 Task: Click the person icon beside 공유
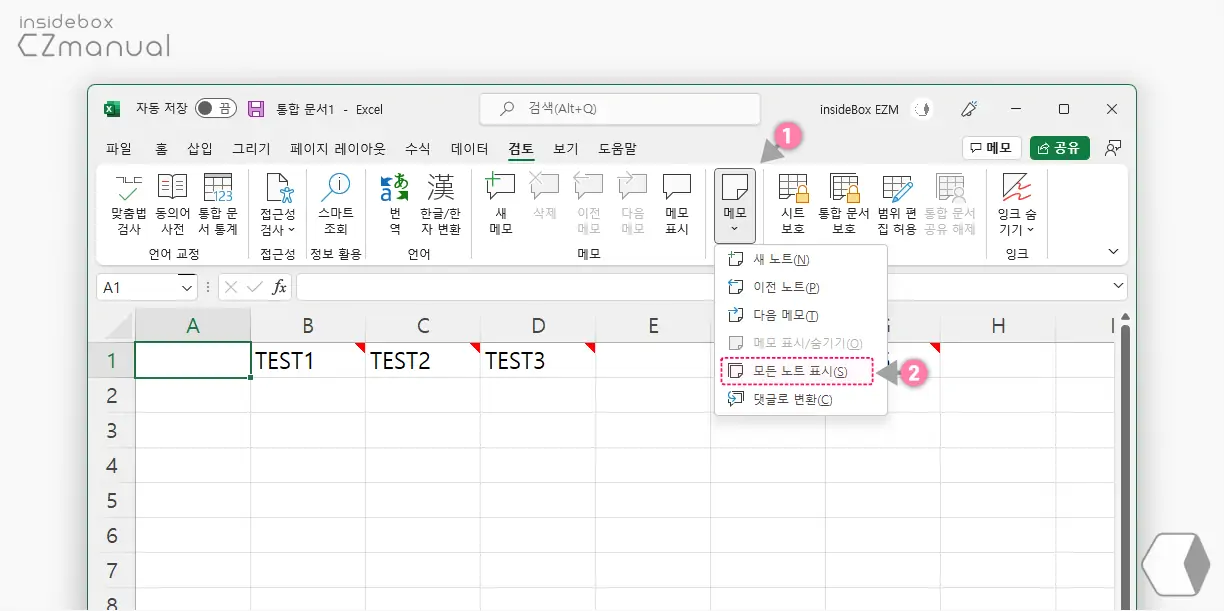[x=1112, y=148]
